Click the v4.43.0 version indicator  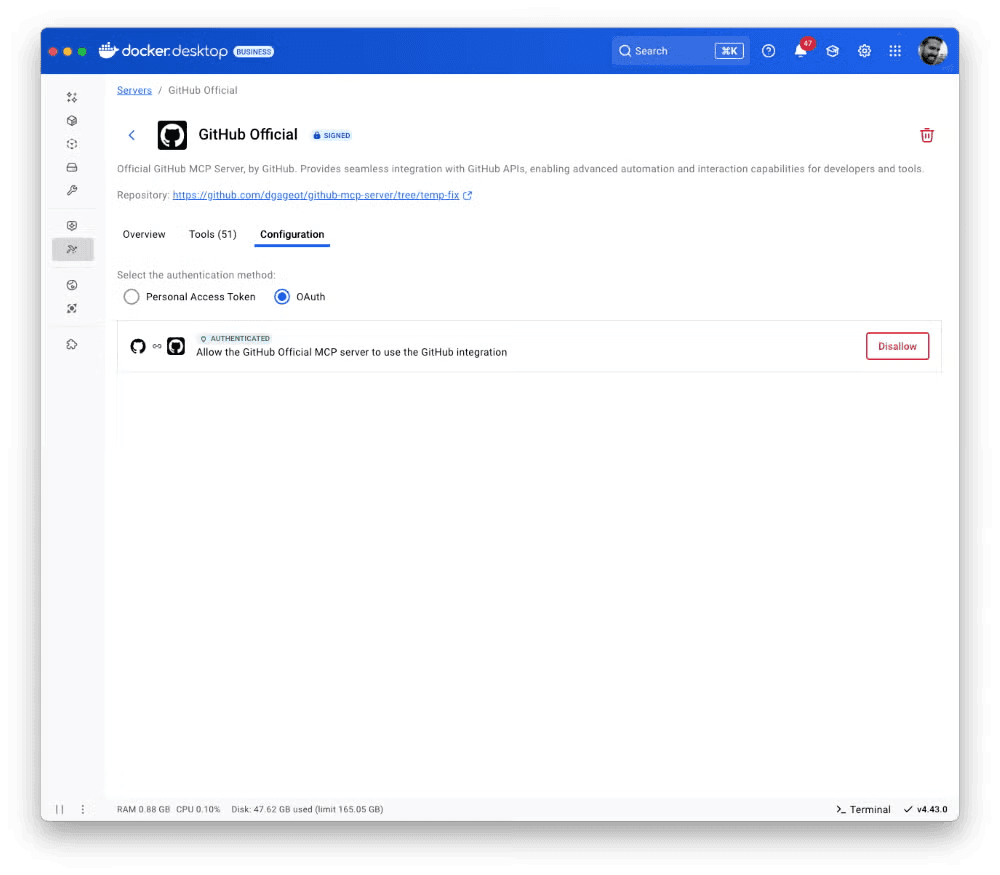925,809
